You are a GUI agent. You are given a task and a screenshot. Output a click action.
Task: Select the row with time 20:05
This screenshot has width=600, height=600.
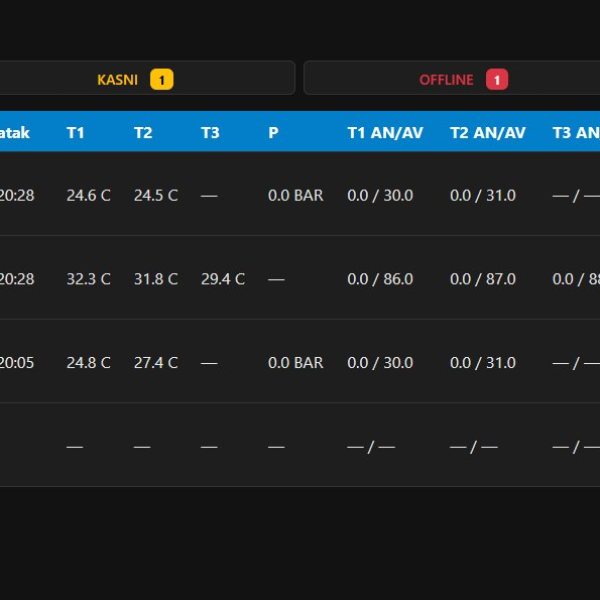point(300,361)
